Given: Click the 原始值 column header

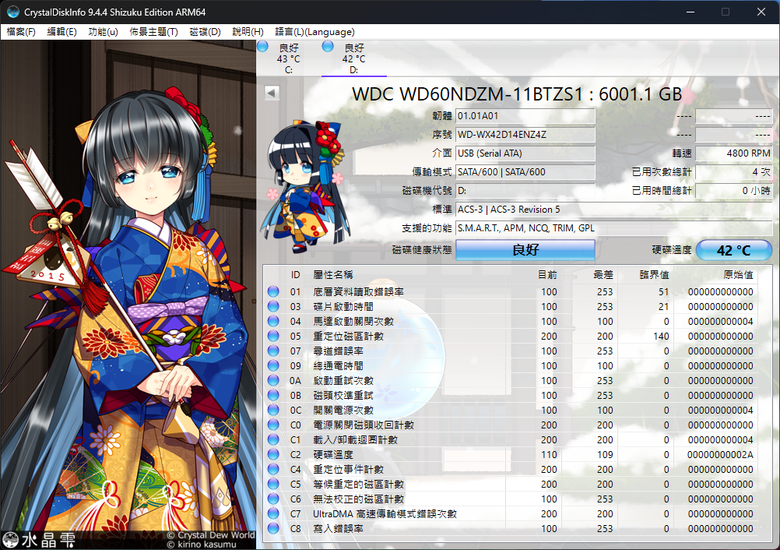Looking at the screenshot, I should click(738, 275).
